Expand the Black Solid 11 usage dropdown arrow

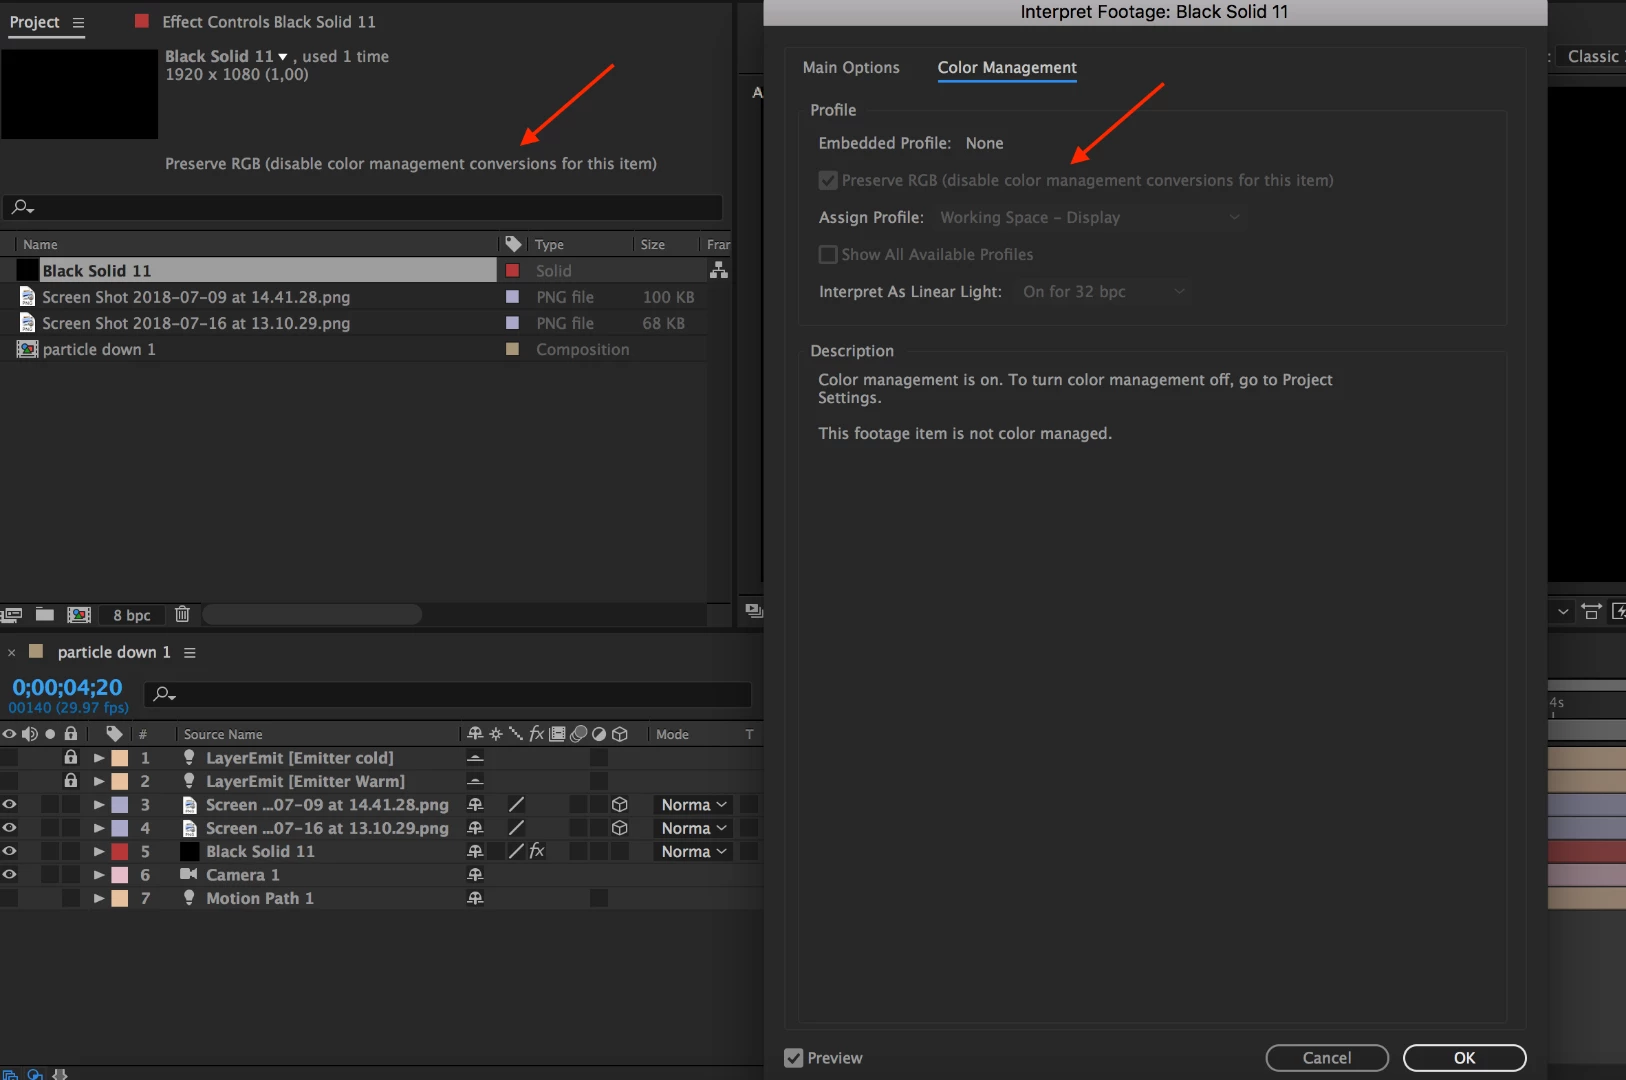coord(283,57)
